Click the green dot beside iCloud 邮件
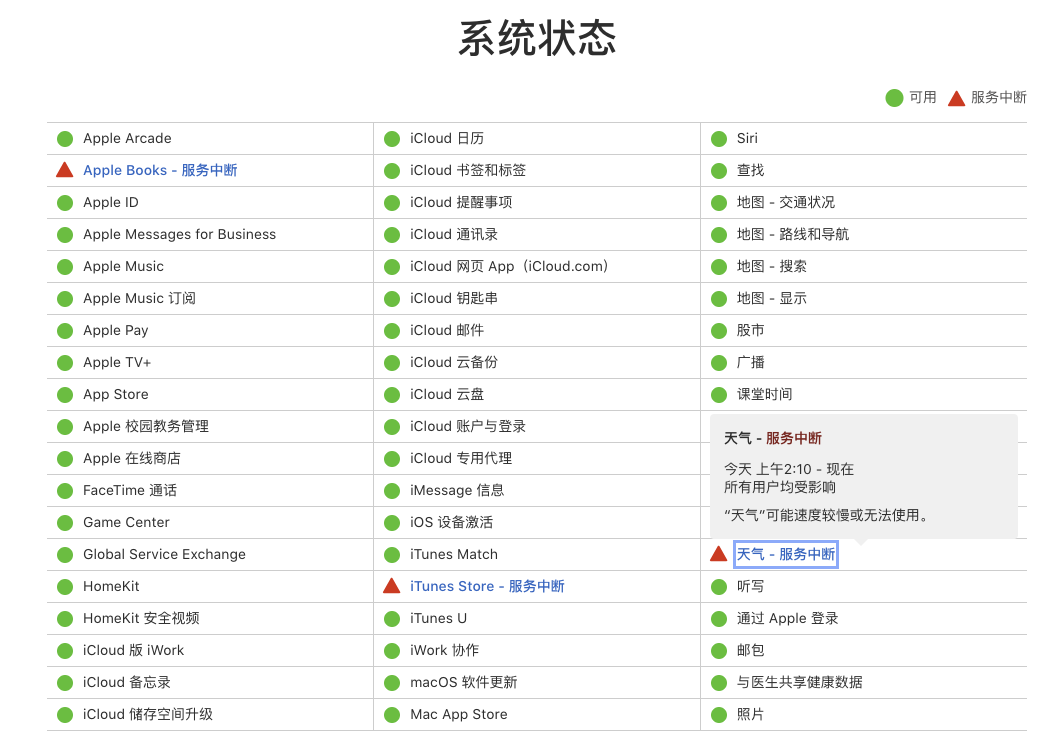Screen dimensions: 1047x741 pyautogui.click(x=392, y=331)
